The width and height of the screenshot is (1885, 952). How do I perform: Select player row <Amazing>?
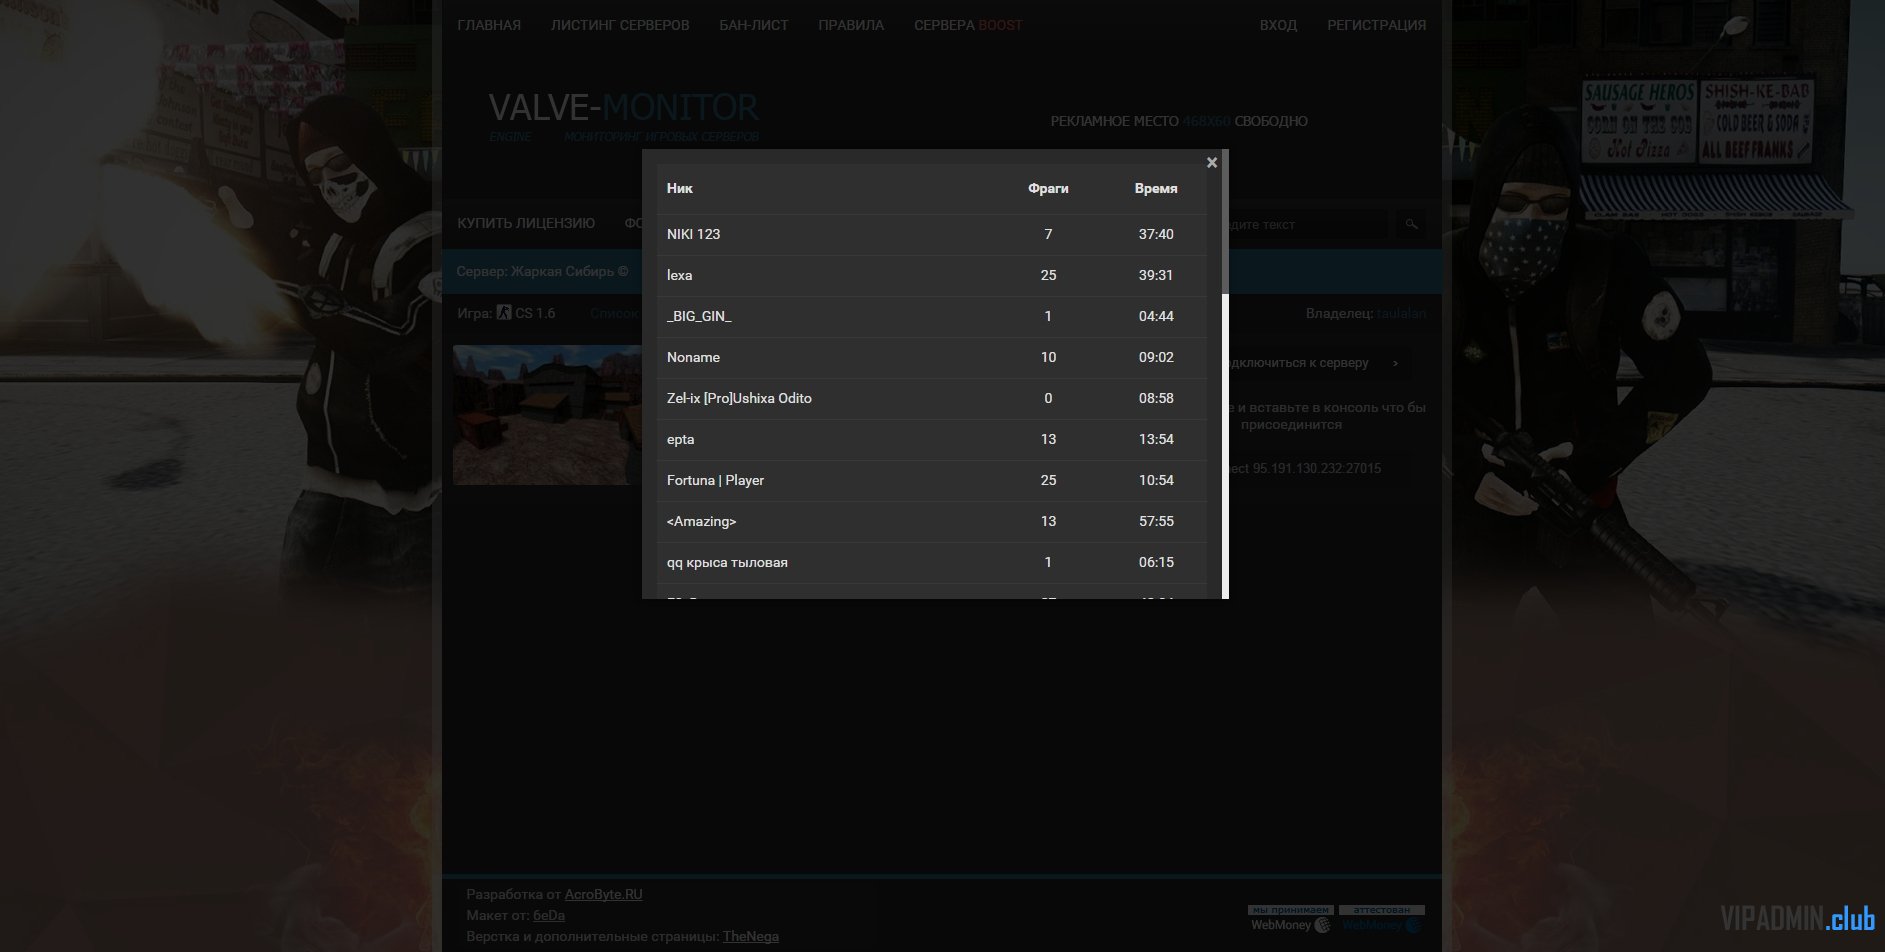932,521
